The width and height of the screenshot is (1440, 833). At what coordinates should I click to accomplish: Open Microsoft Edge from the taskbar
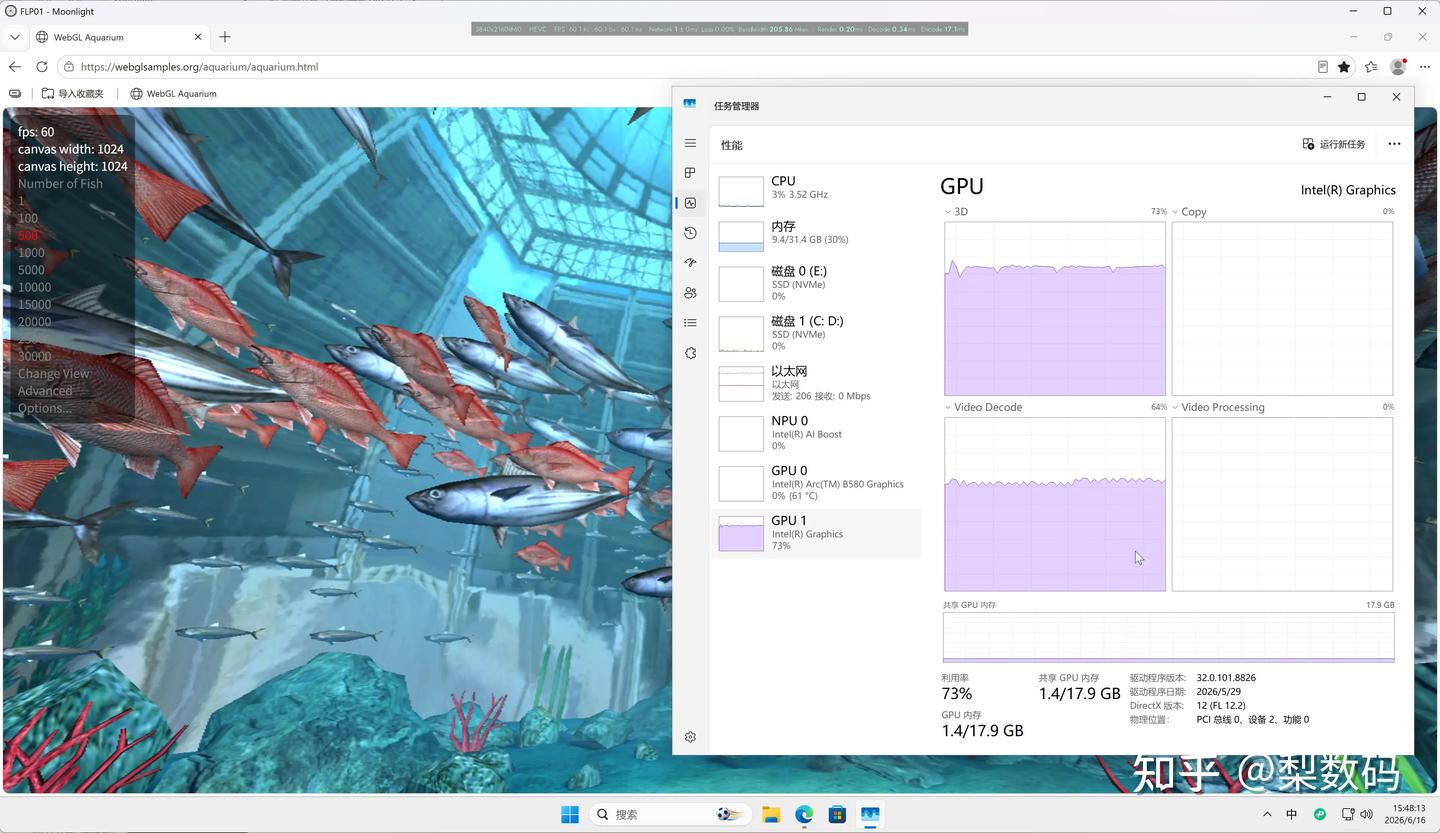[x=804, y=814]
